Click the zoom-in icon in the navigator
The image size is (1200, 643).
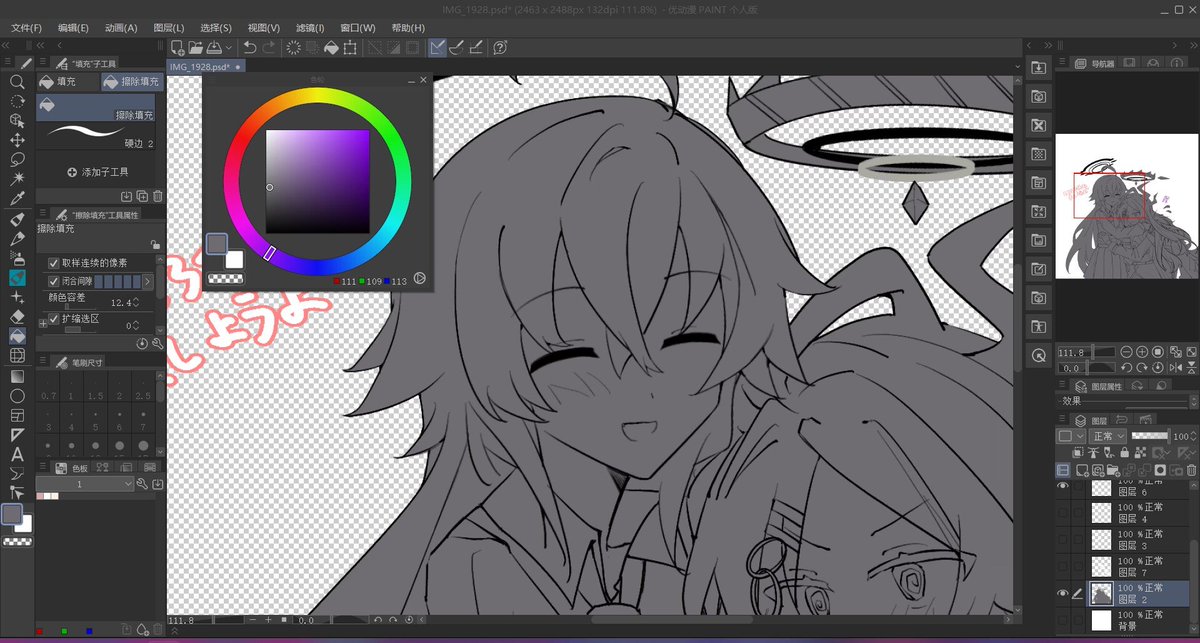pyautogui.click(x=1141, y=352)
